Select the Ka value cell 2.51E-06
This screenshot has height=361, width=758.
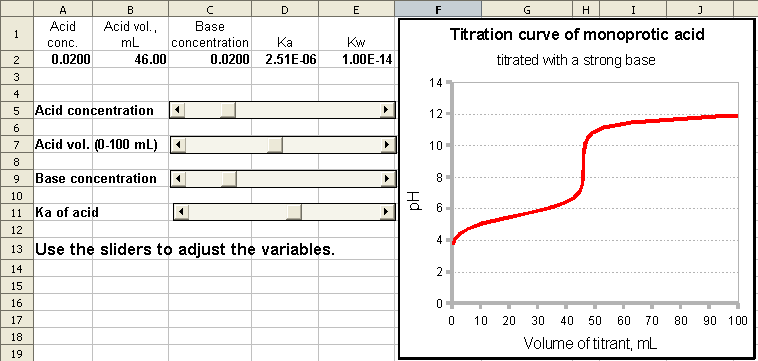[285, 60]
